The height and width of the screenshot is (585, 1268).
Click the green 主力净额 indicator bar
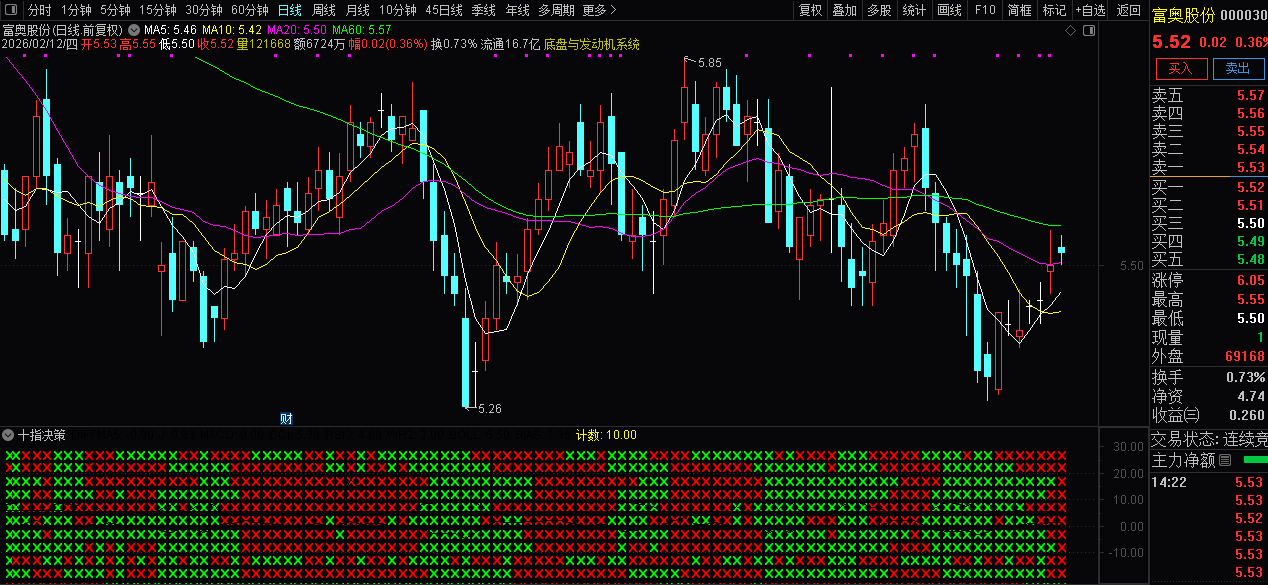(x=1253, y=460)
